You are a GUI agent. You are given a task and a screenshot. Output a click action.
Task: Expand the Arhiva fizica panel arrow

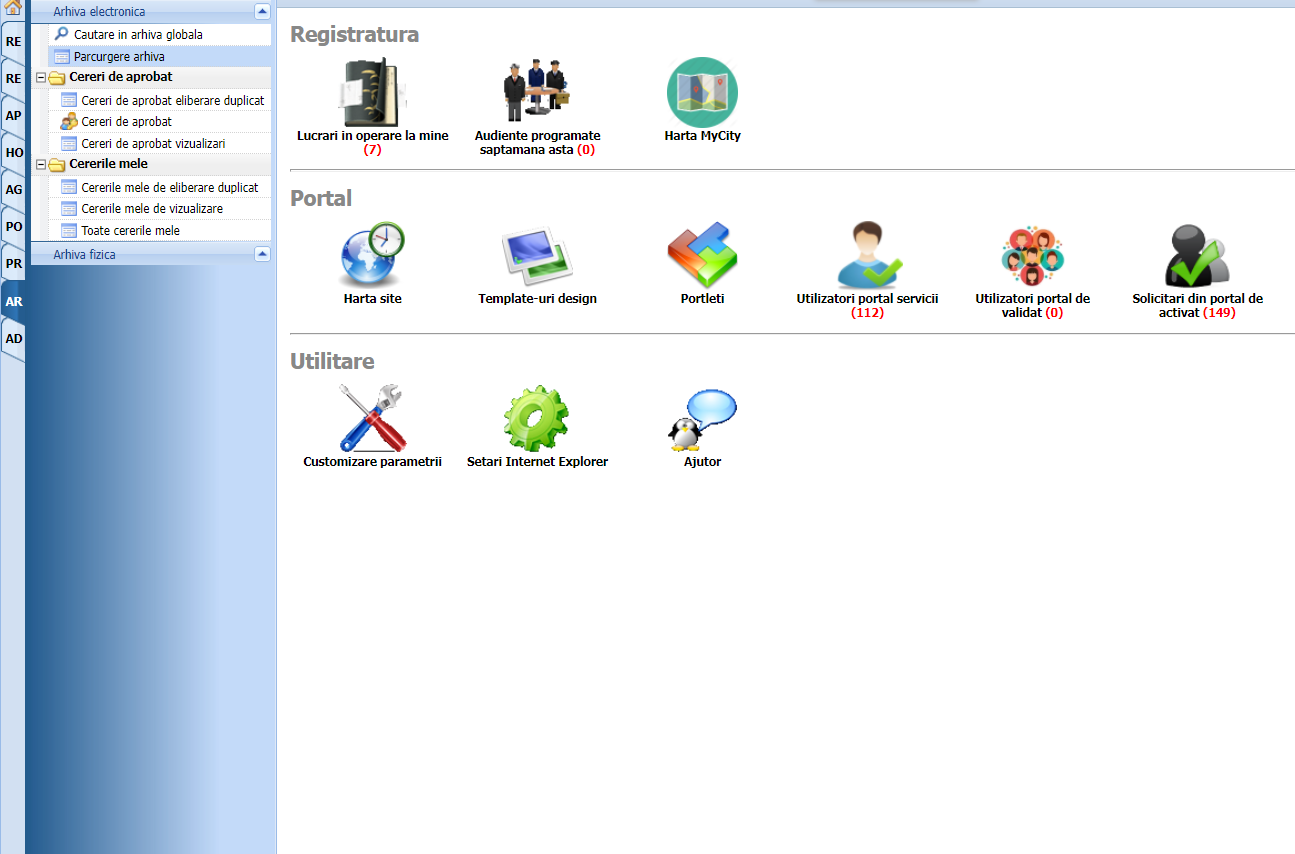[x=262, y=255]
